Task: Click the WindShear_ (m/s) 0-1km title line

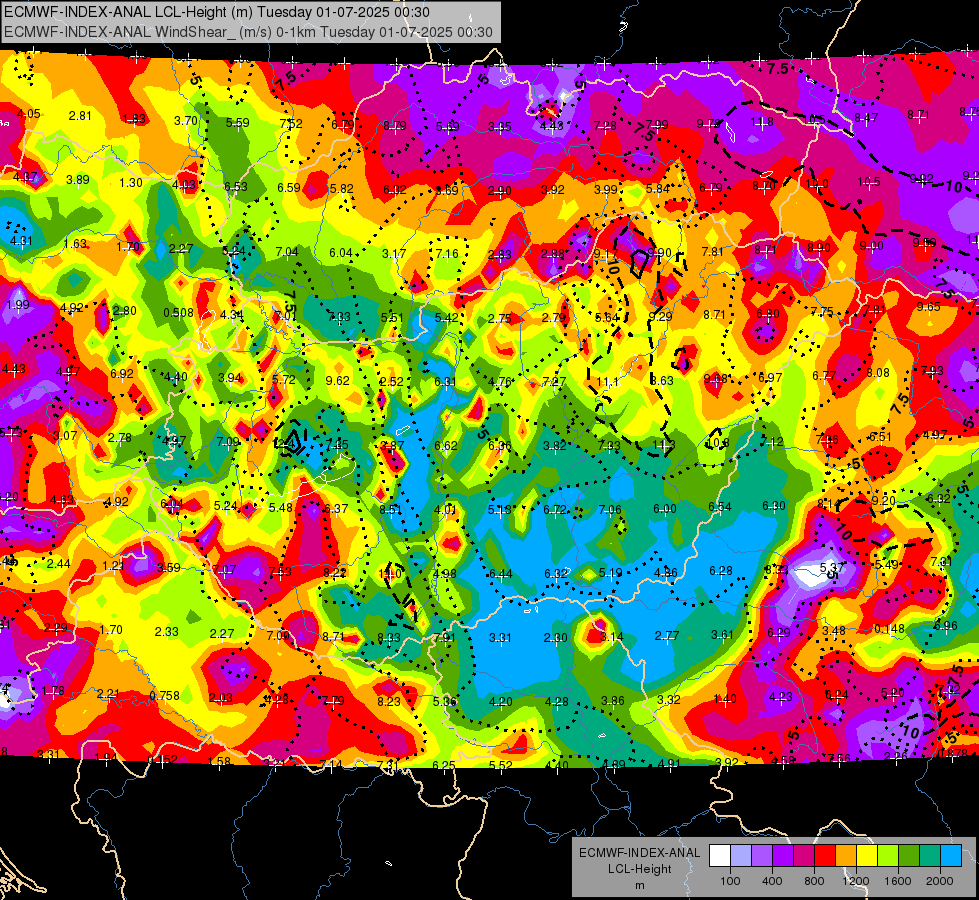Action: (248, 32)
